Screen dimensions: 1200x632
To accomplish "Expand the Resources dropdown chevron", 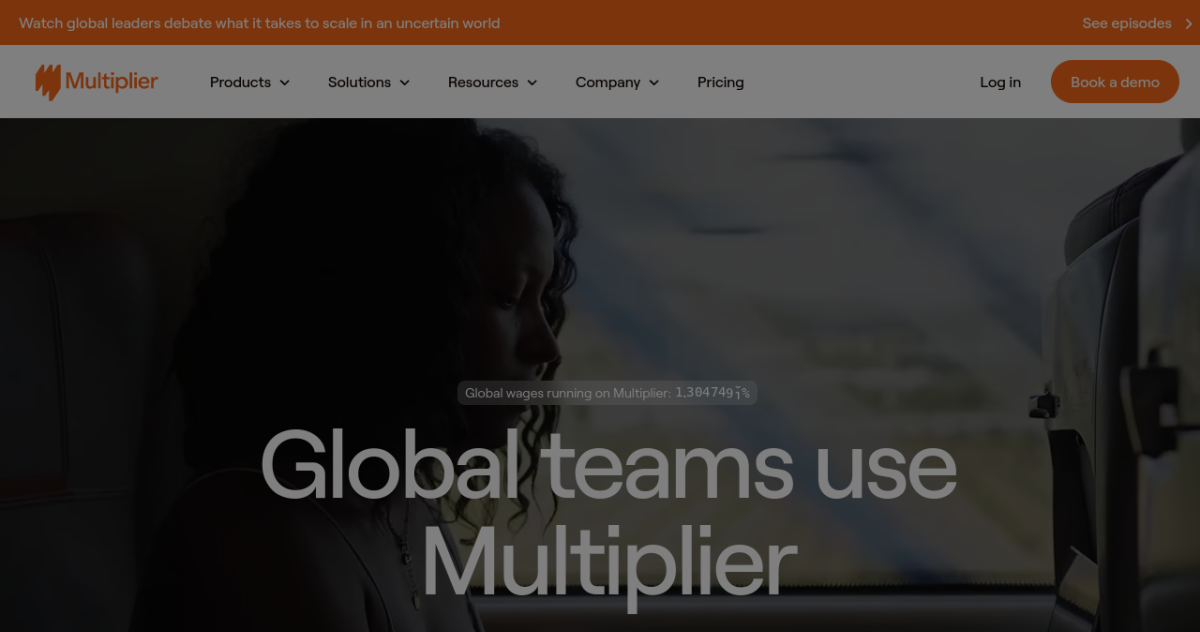I will point(532,83).
